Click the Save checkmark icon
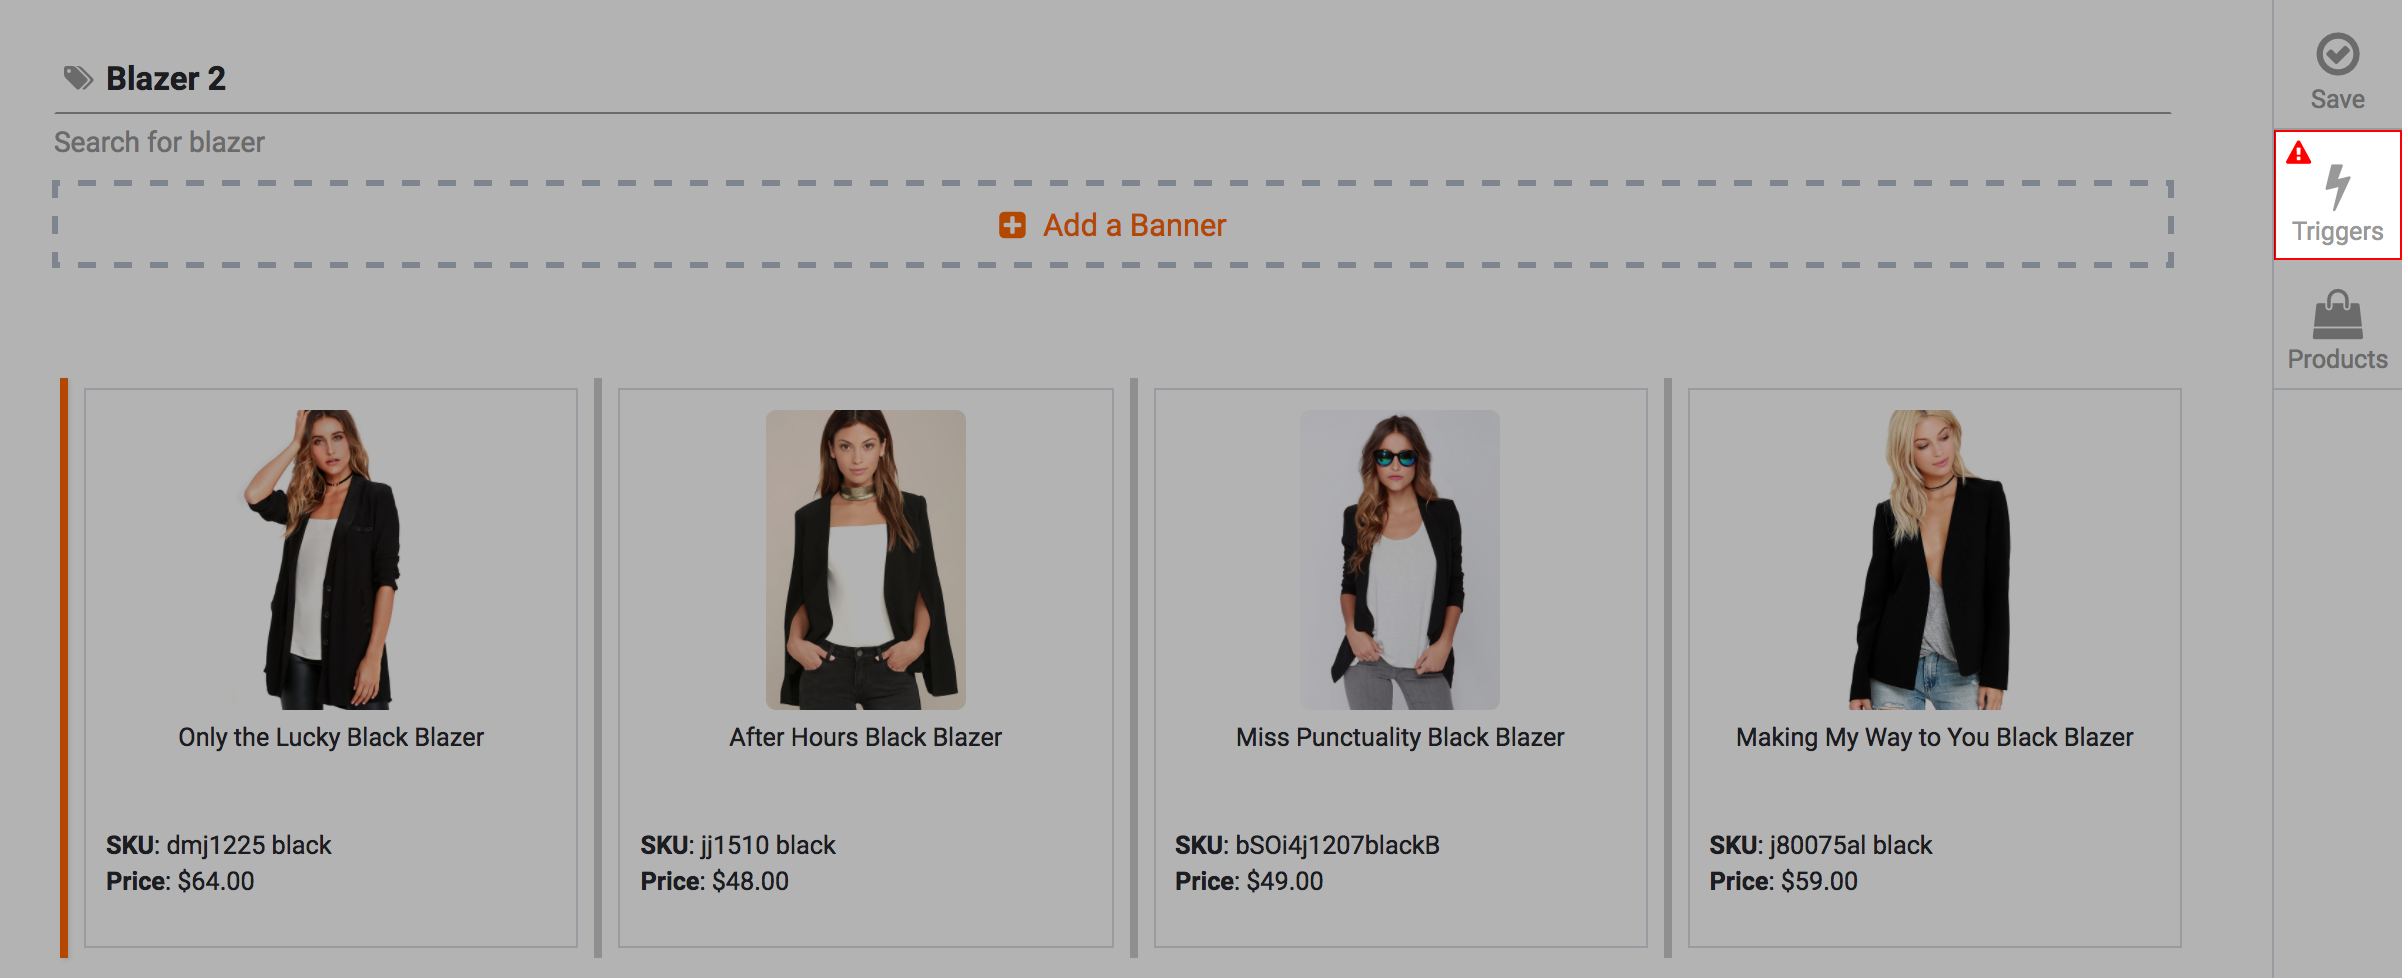 tap(2337, 54)
